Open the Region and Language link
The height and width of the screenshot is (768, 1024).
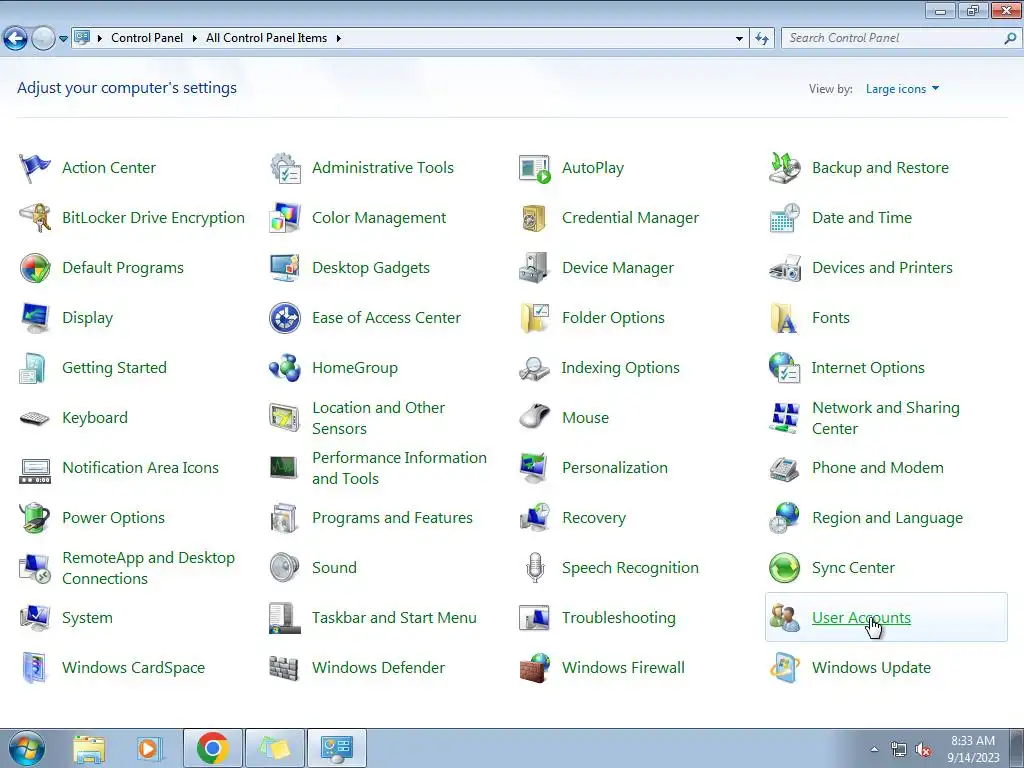click(x=888, y=518)
